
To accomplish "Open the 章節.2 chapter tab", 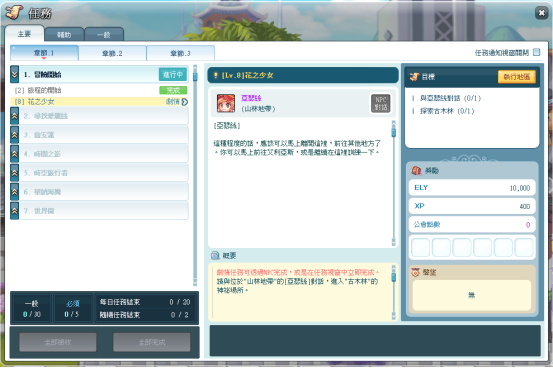I will coord(112,53).
